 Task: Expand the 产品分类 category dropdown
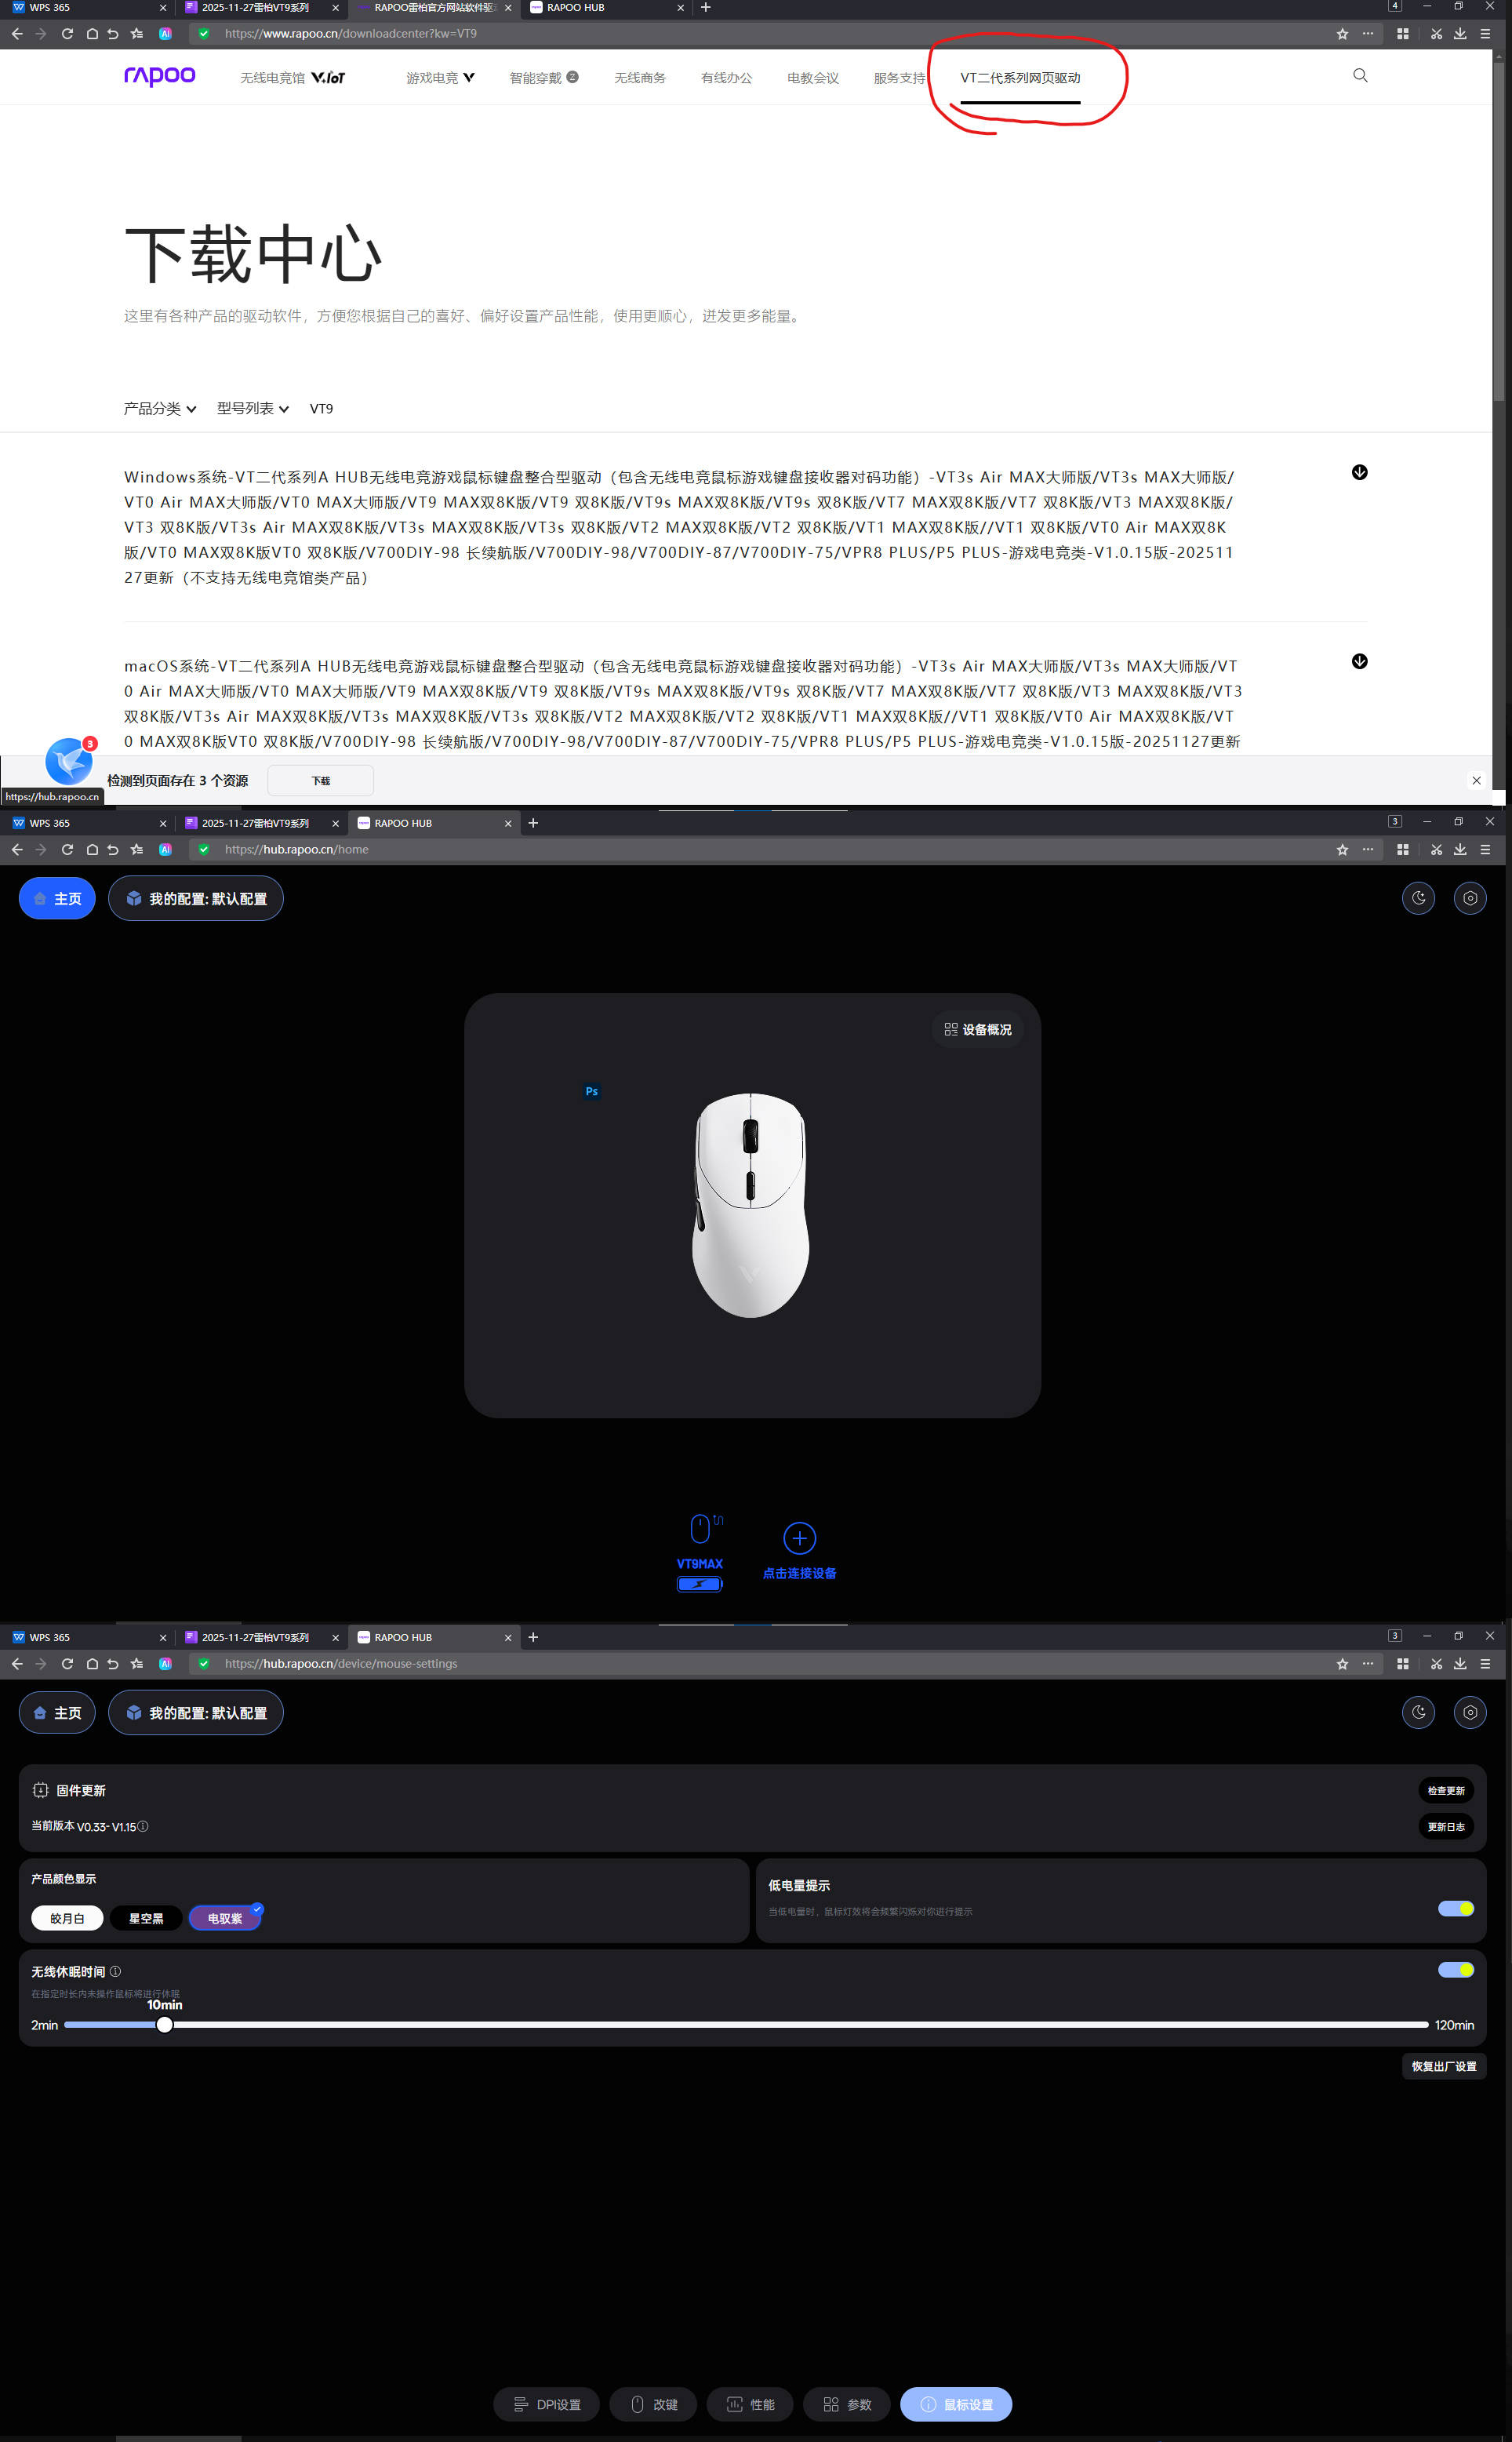point(160,408)
